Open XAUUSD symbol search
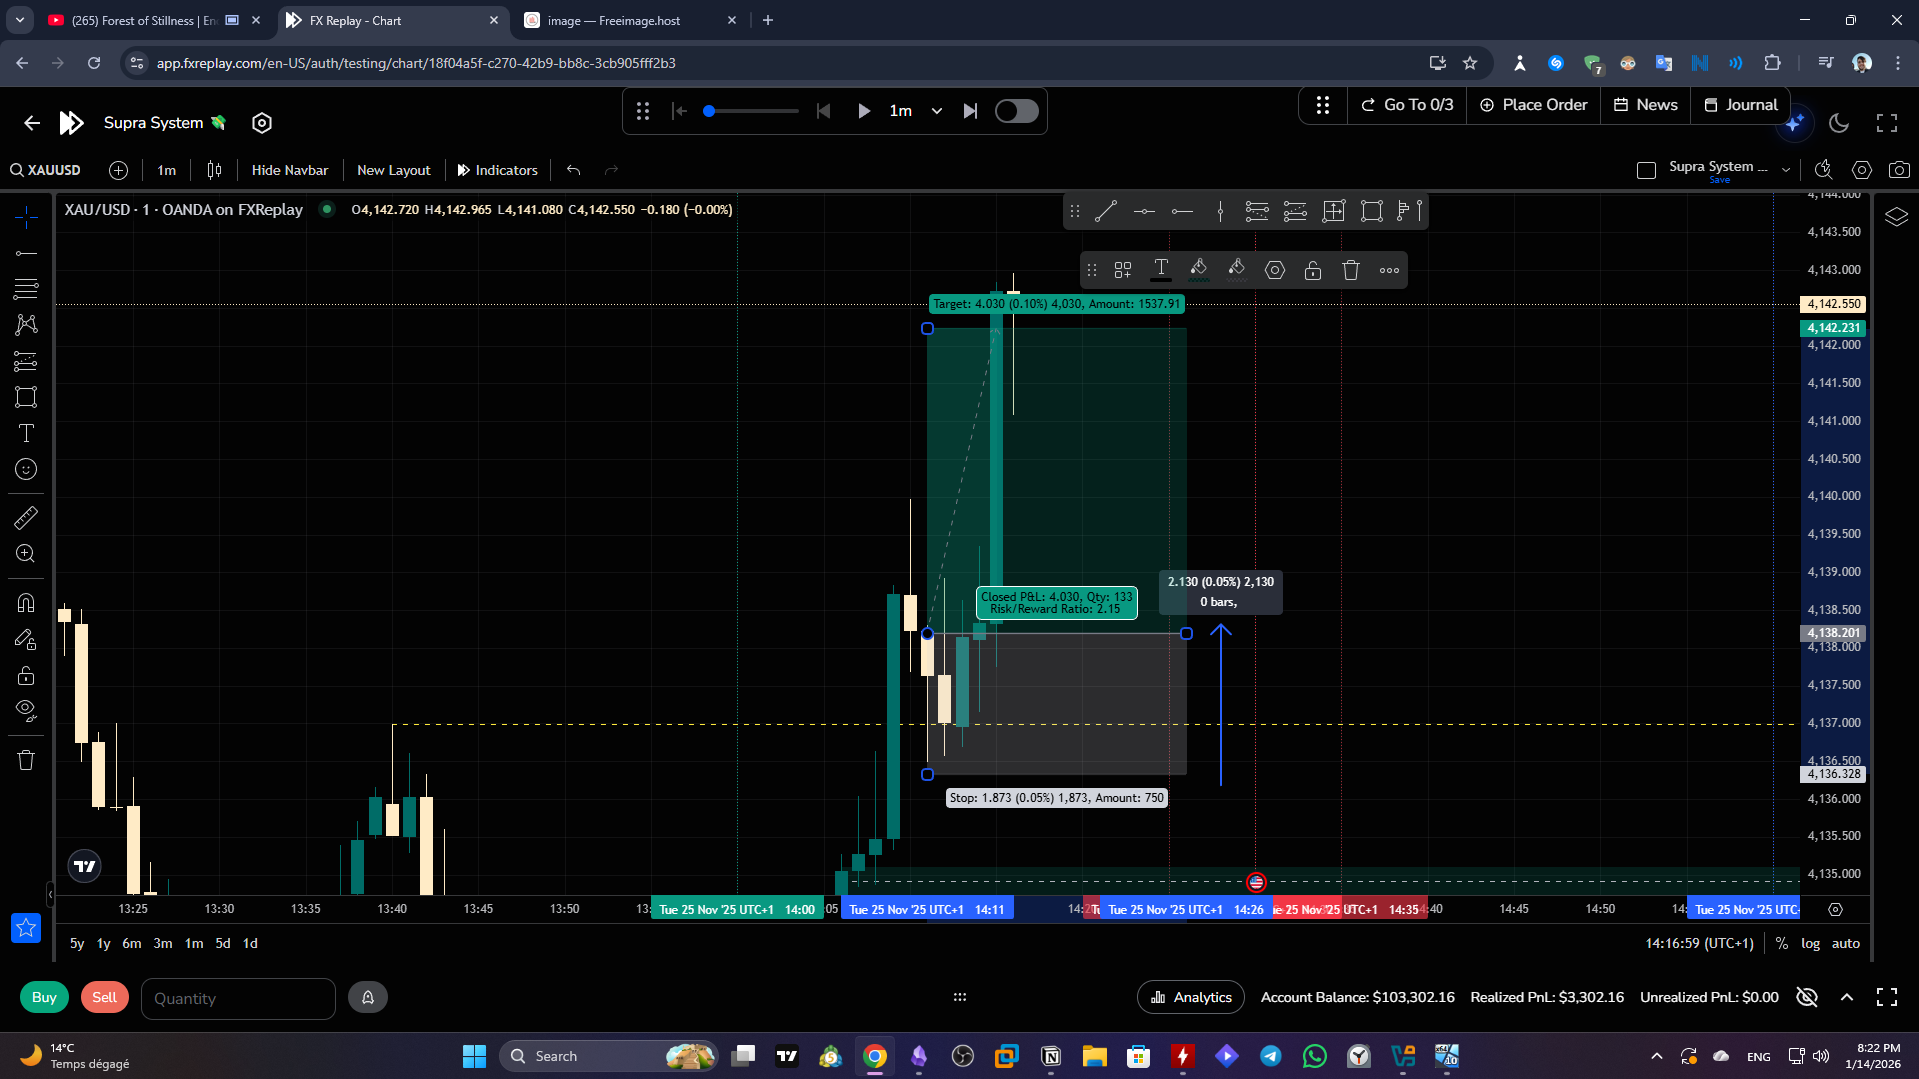The image size is (1919, 1079). (x=46, y=170)
